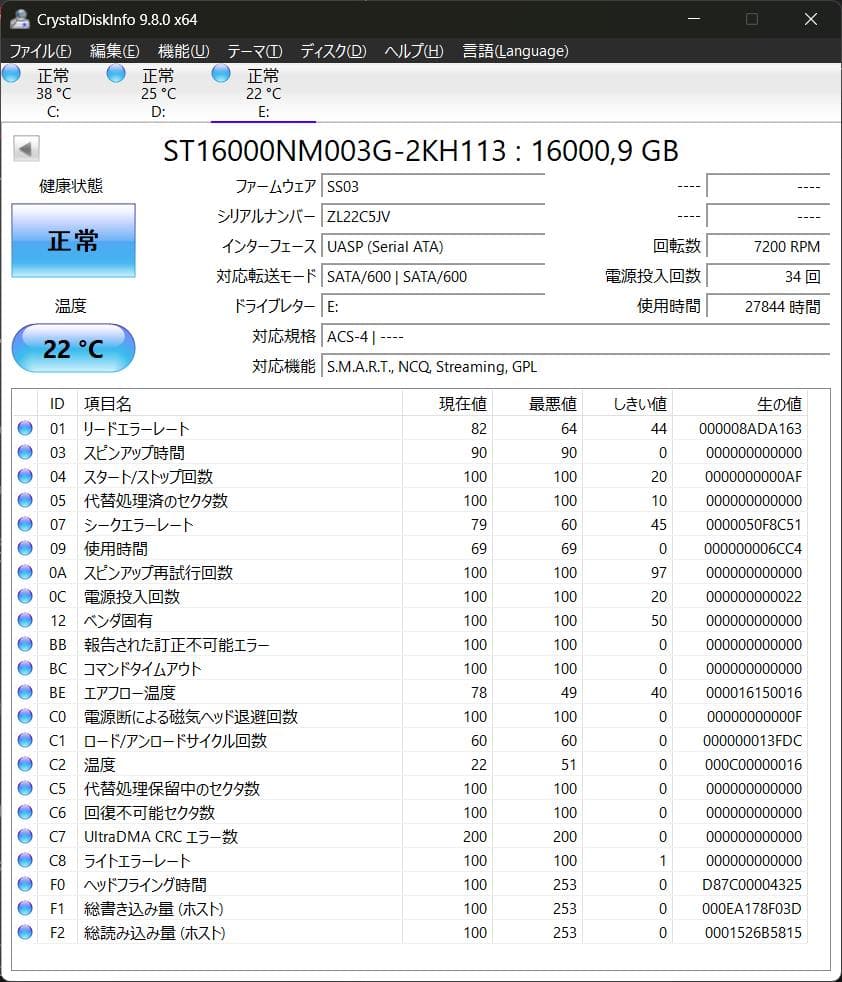Click the rotation speed value 7200 RPM
The width and height of the screenshot is (842, 982).
768,246
